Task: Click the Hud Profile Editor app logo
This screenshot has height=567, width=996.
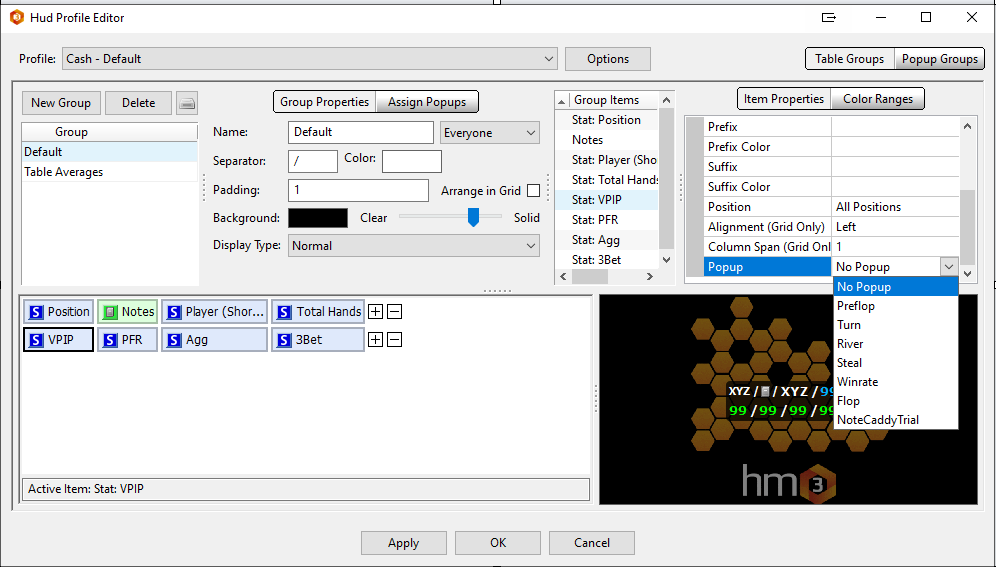Action: click(17, 18)
